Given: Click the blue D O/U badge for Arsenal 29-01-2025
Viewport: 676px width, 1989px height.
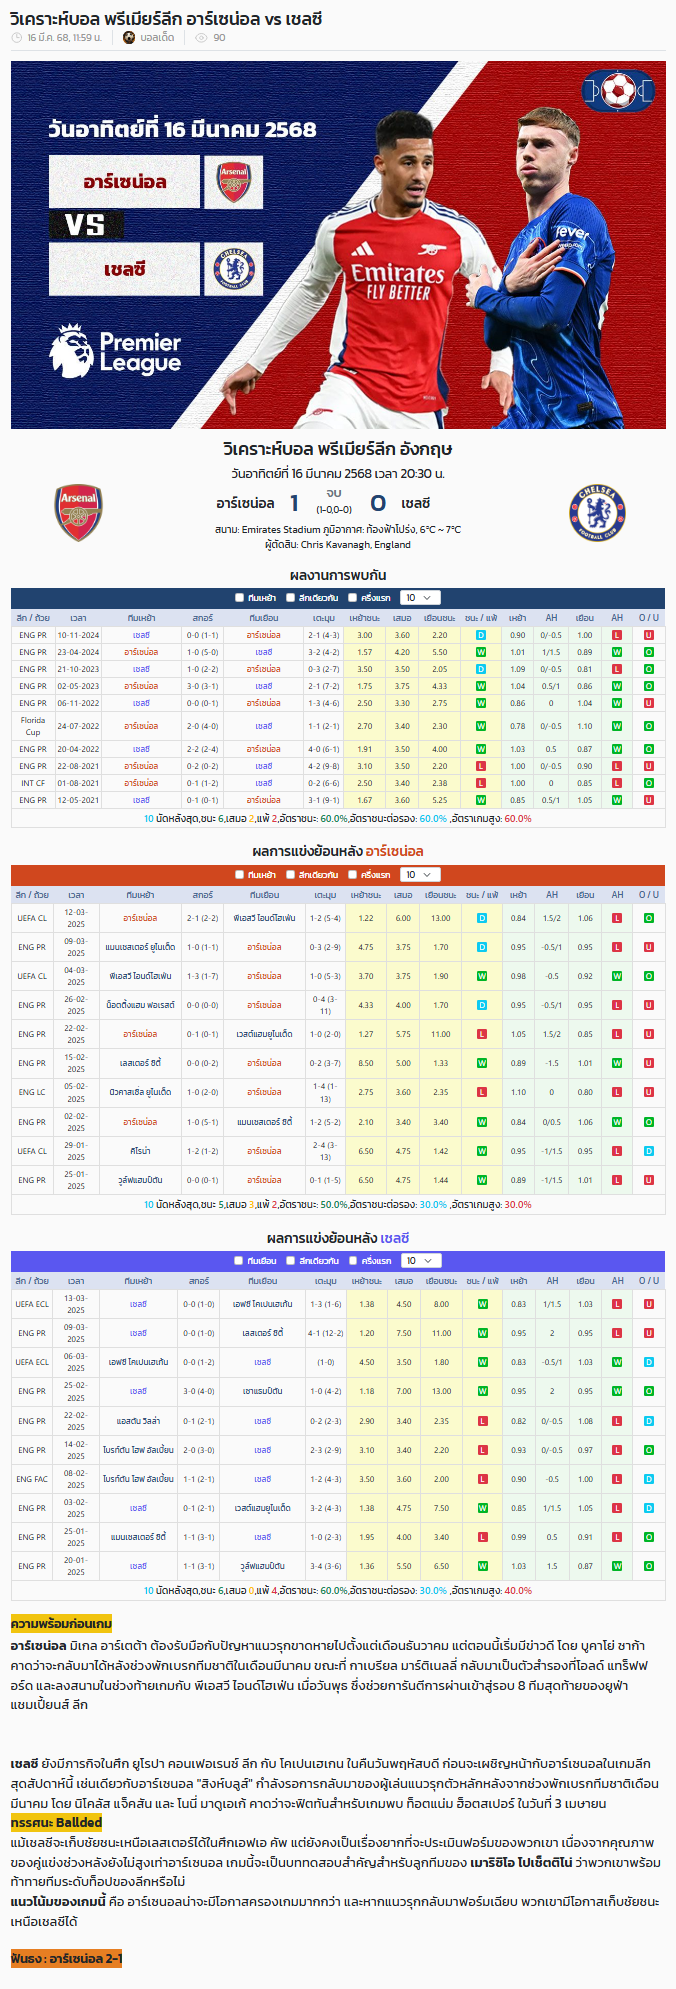Looking at the screenshot, I should point(649,1151).
